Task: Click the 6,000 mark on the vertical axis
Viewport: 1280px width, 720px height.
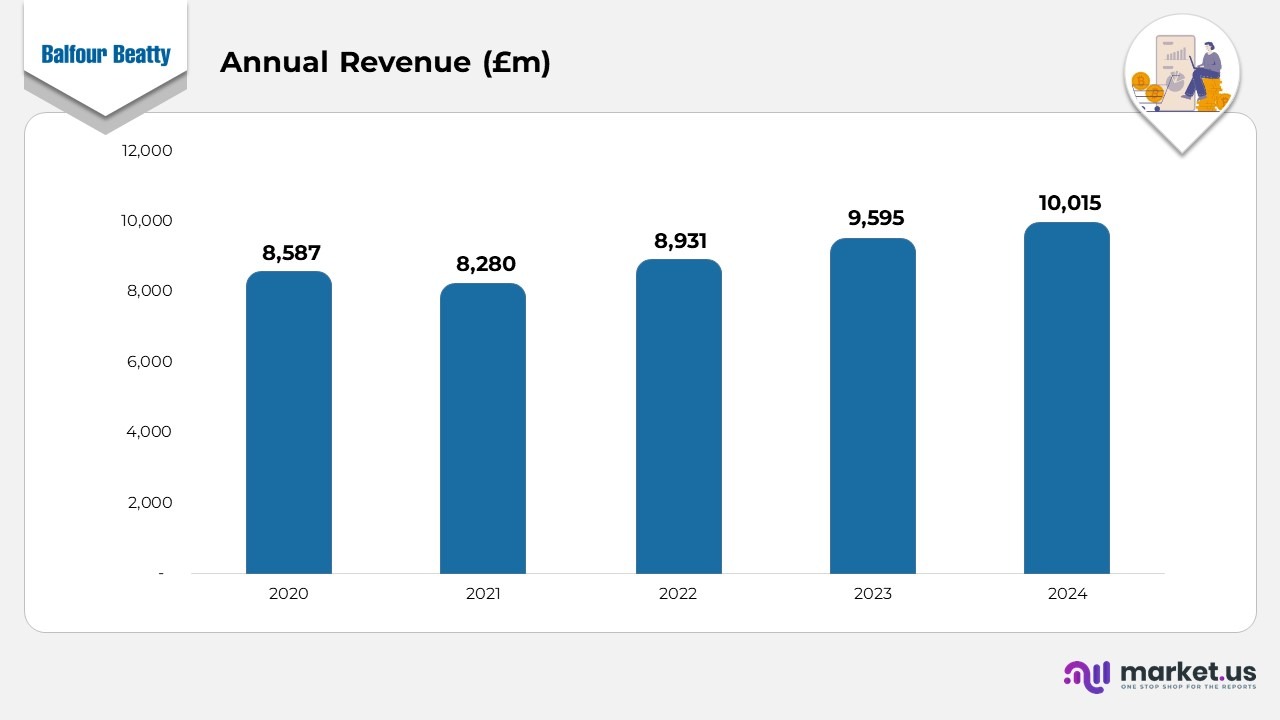Action: click(149, 362)
